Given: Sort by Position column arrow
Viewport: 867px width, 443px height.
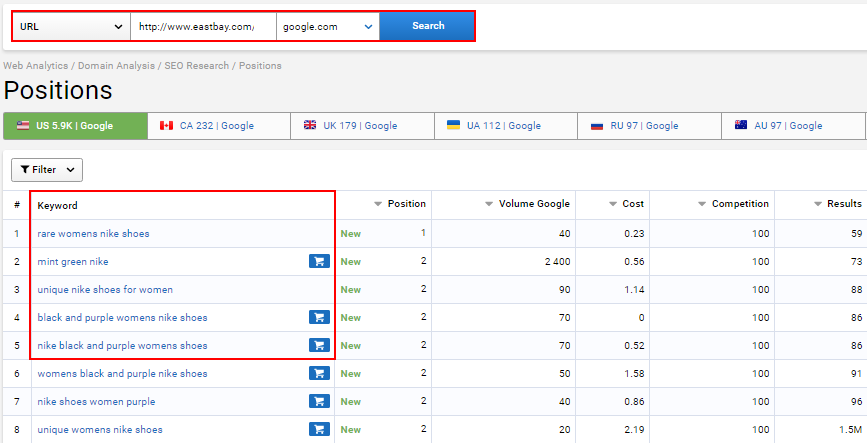Looking at the screenshot, I should tap(378, 204).
